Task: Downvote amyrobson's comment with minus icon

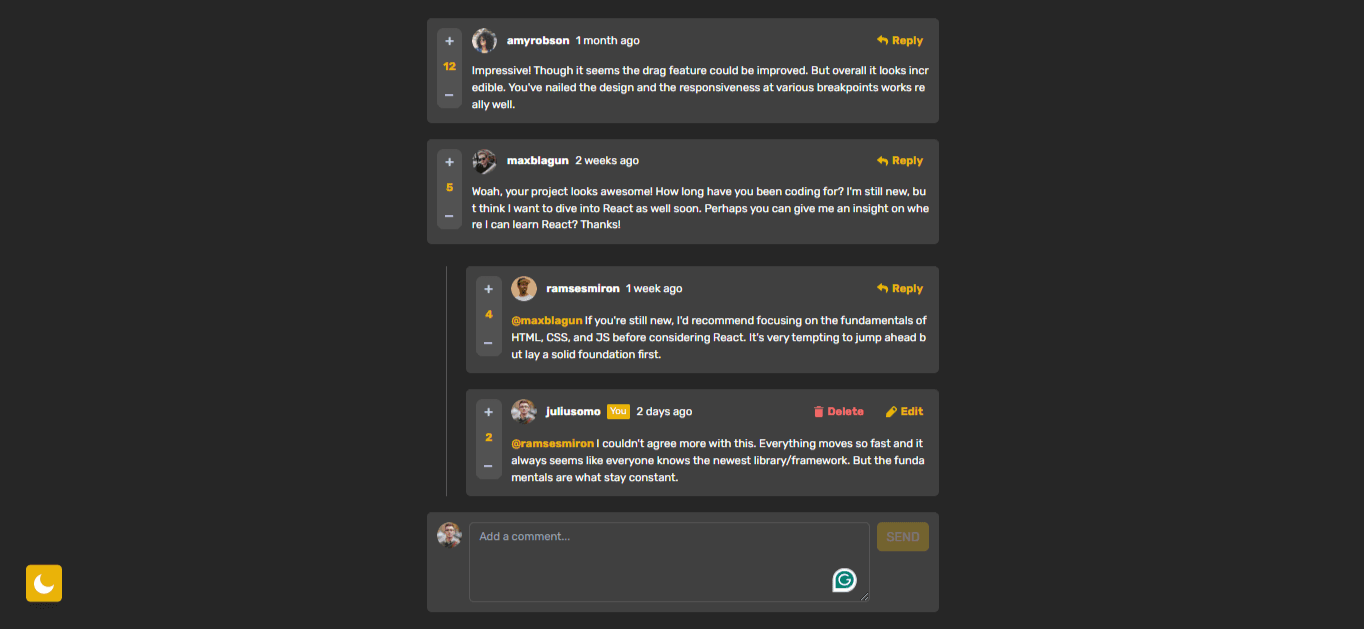Action: [449, 95]
